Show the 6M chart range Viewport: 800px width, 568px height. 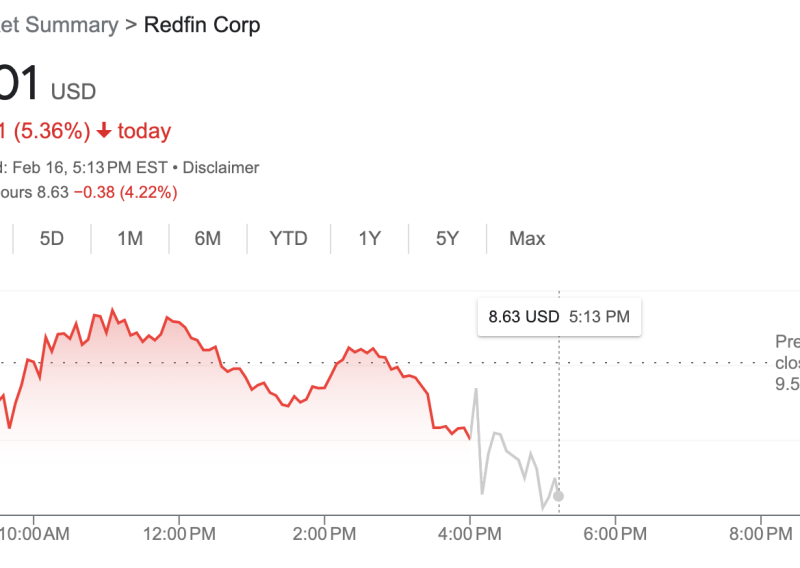[207, 239]
